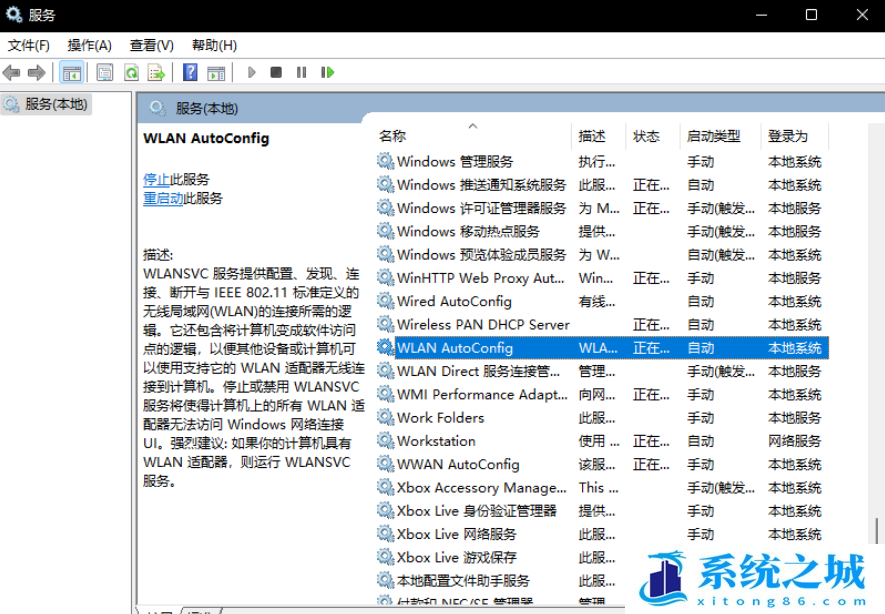Click the green Refresh toolbar icon
The image size is (885, 614).
pos(131,73)
